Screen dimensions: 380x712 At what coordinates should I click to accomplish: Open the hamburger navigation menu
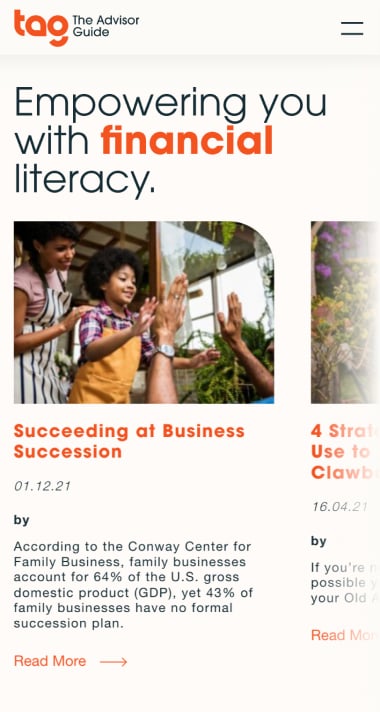[x=352, y=28]
